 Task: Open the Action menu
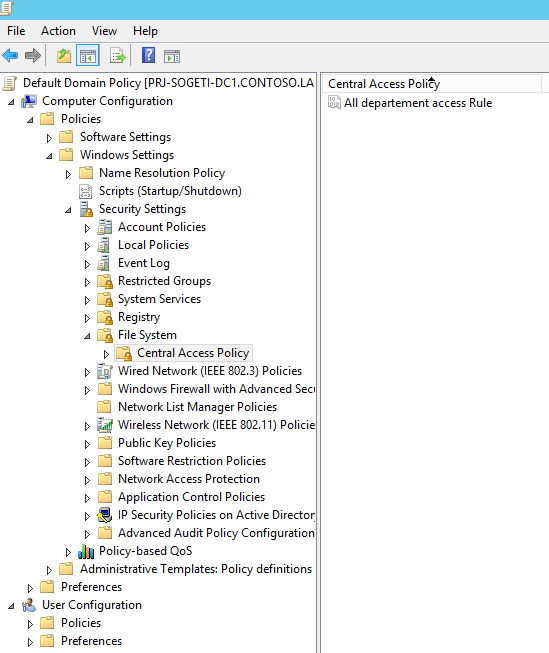click(58, 31)
